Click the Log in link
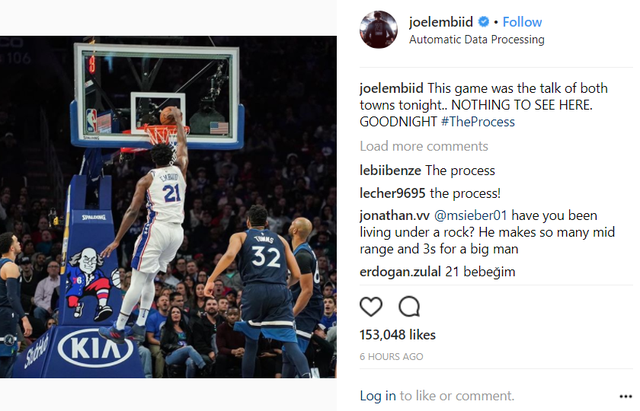The width and height of the screenshot is (640, 411). click(378, 396)
